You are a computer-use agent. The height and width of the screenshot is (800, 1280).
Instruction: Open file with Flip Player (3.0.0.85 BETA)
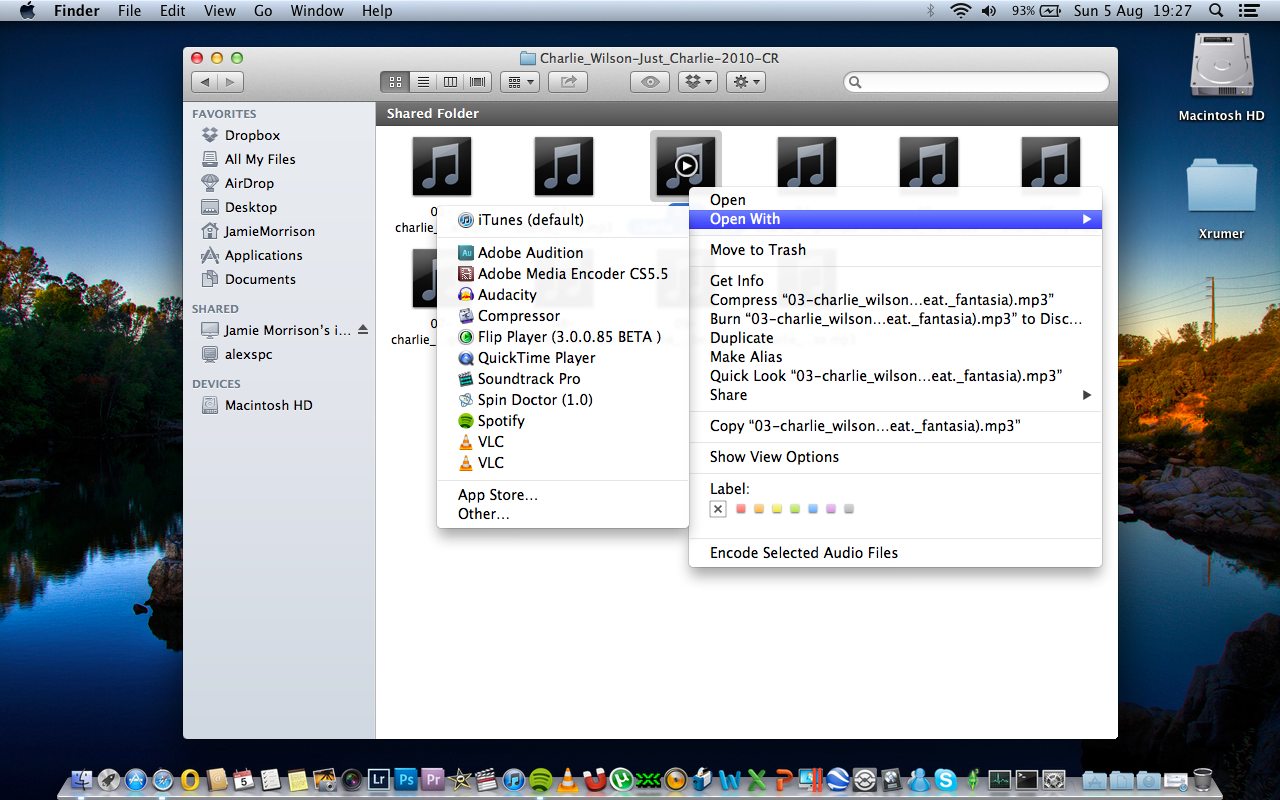tap(562, 337)
